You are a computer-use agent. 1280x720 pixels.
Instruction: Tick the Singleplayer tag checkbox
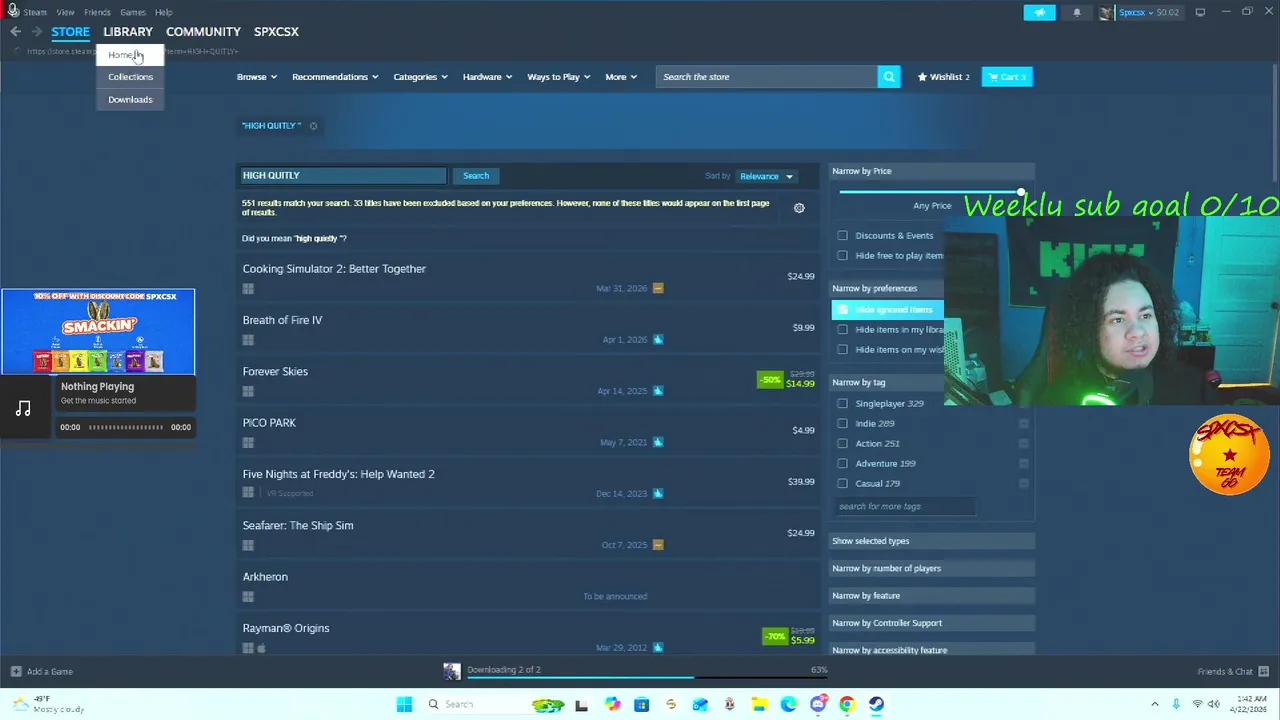[x=842, y=404]
